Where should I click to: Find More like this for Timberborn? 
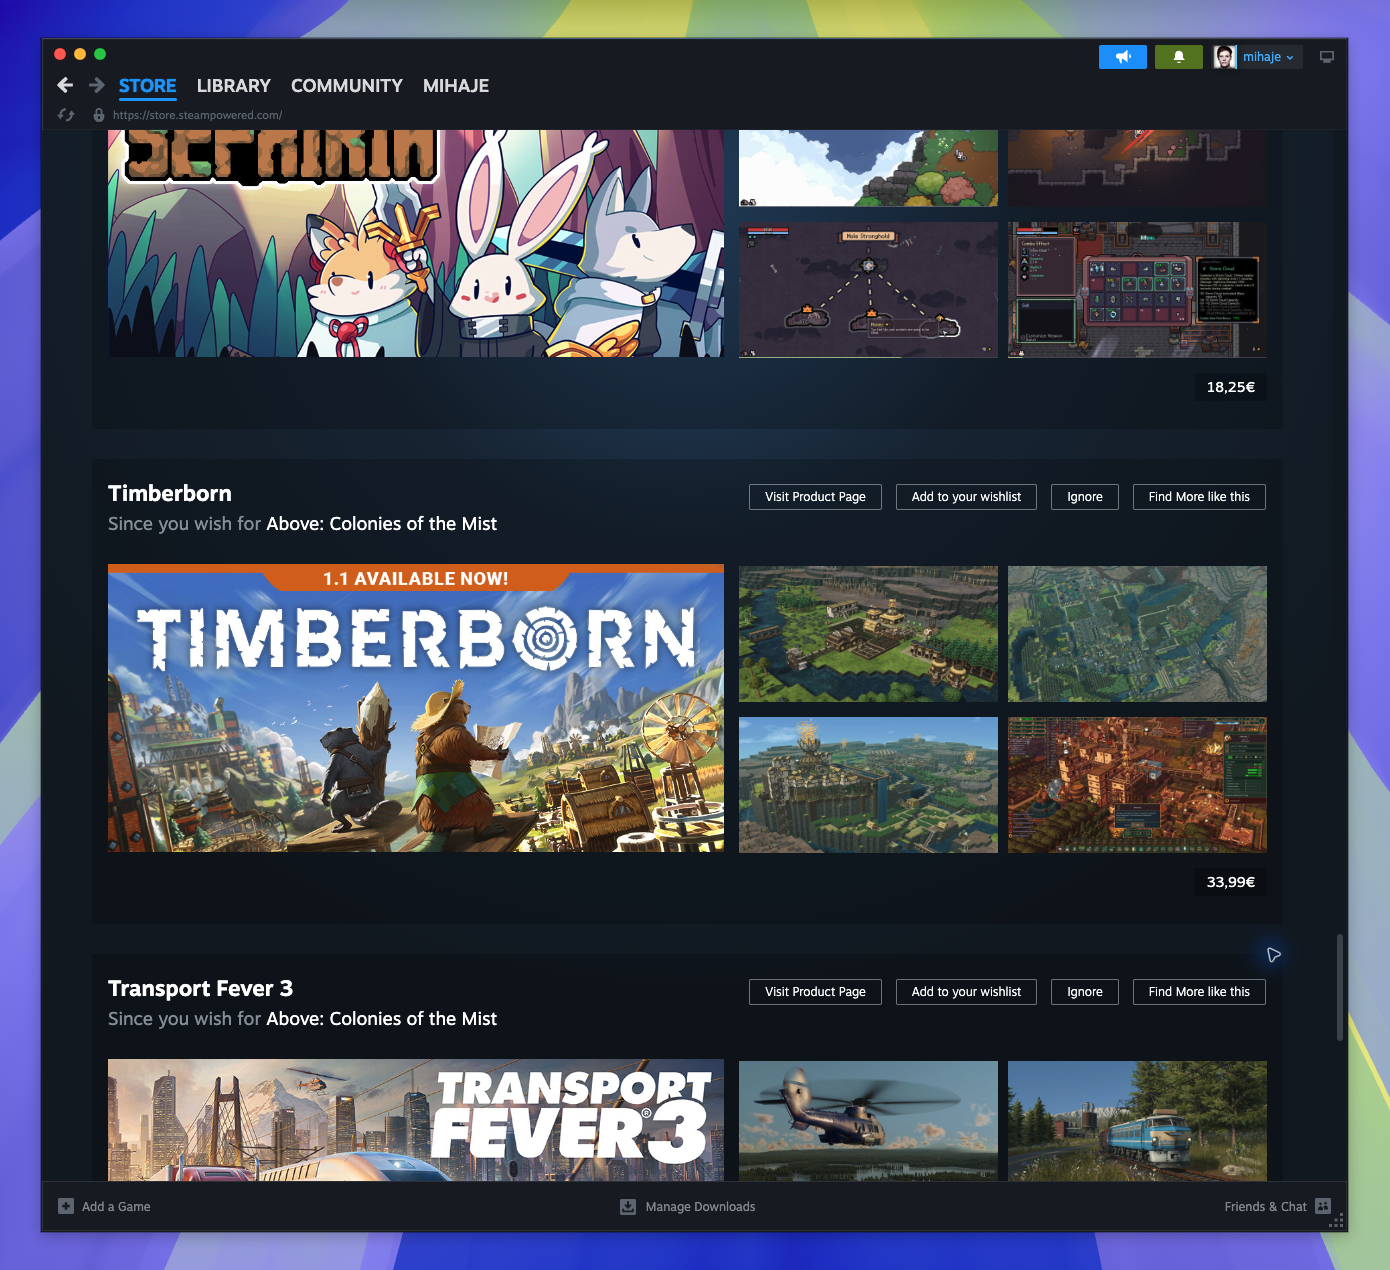click(1199, 497)
